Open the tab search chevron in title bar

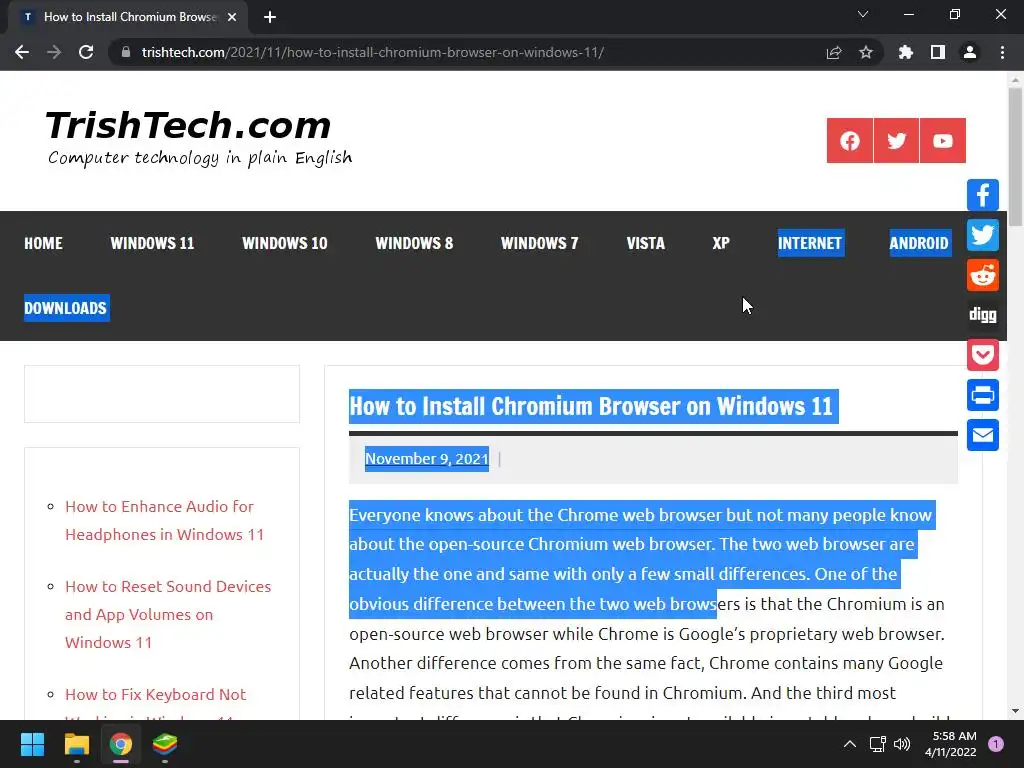tap(863, 14)
